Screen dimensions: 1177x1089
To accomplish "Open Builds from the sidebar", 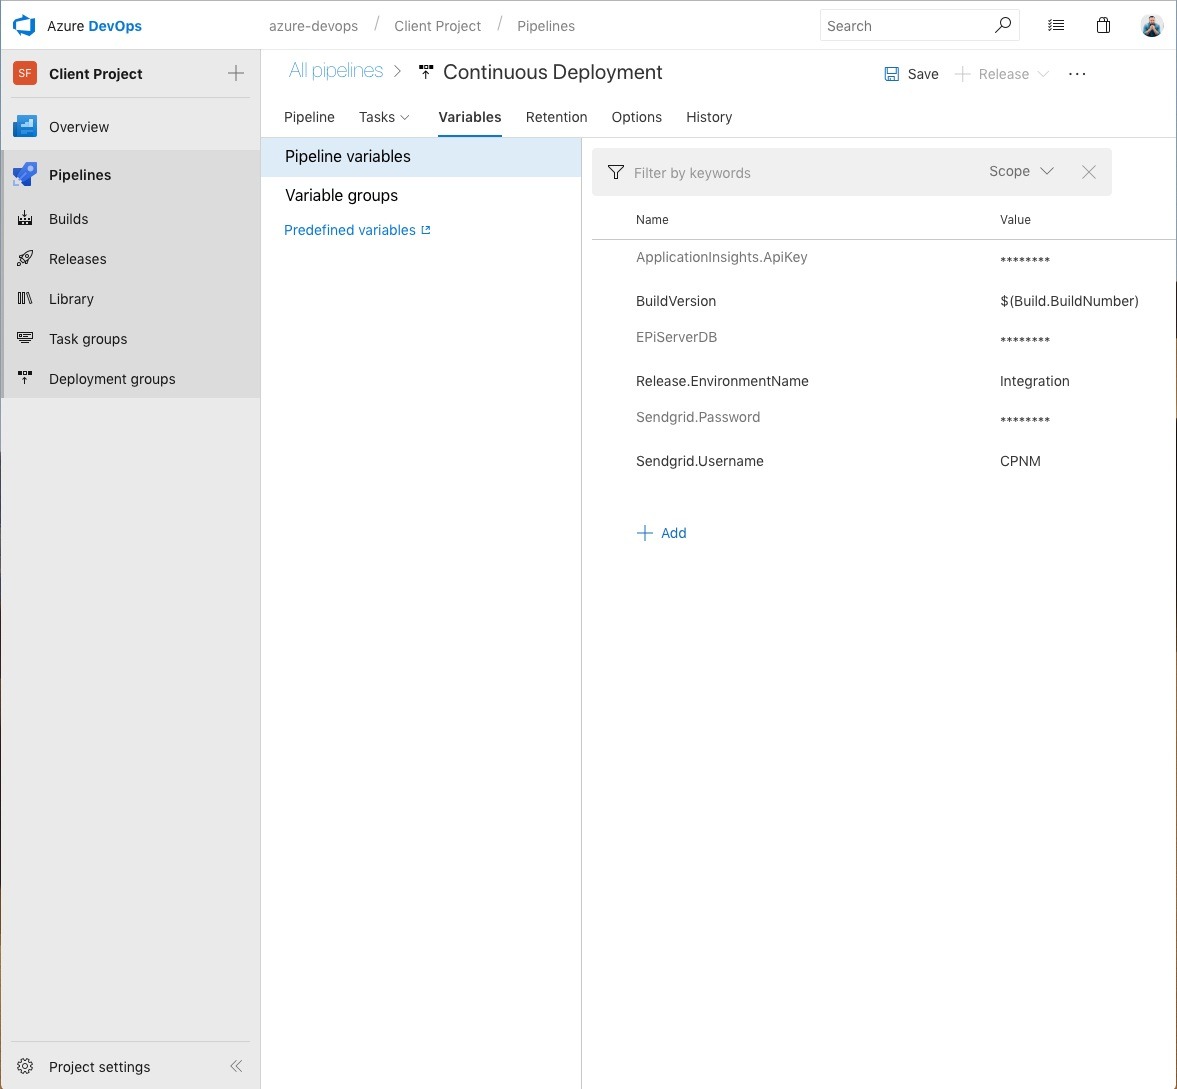I will [68, 219].
